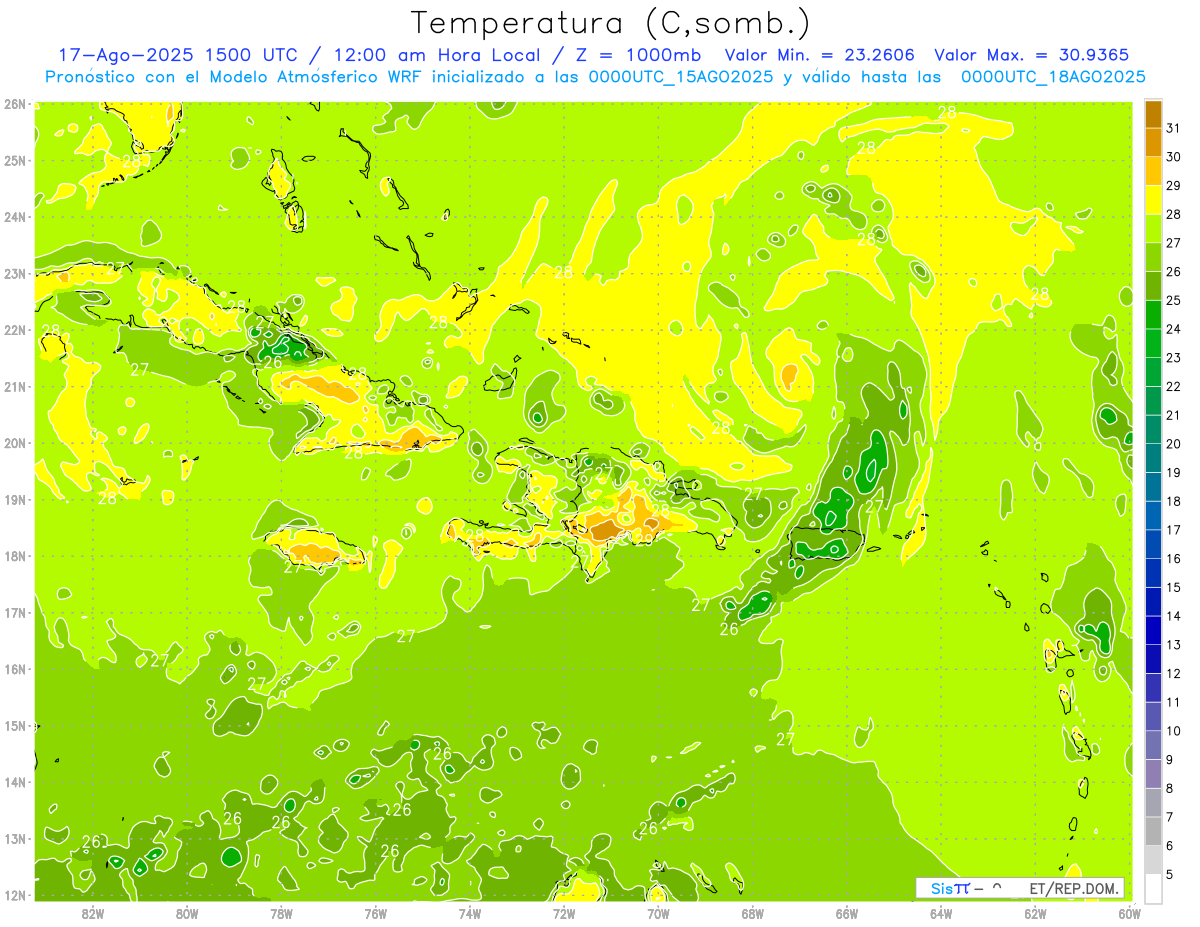This screenshot has height=927, width=1200.
Task: Click the 66W longitude axis label
Action: pyautogui.click(x=847, y=913)
